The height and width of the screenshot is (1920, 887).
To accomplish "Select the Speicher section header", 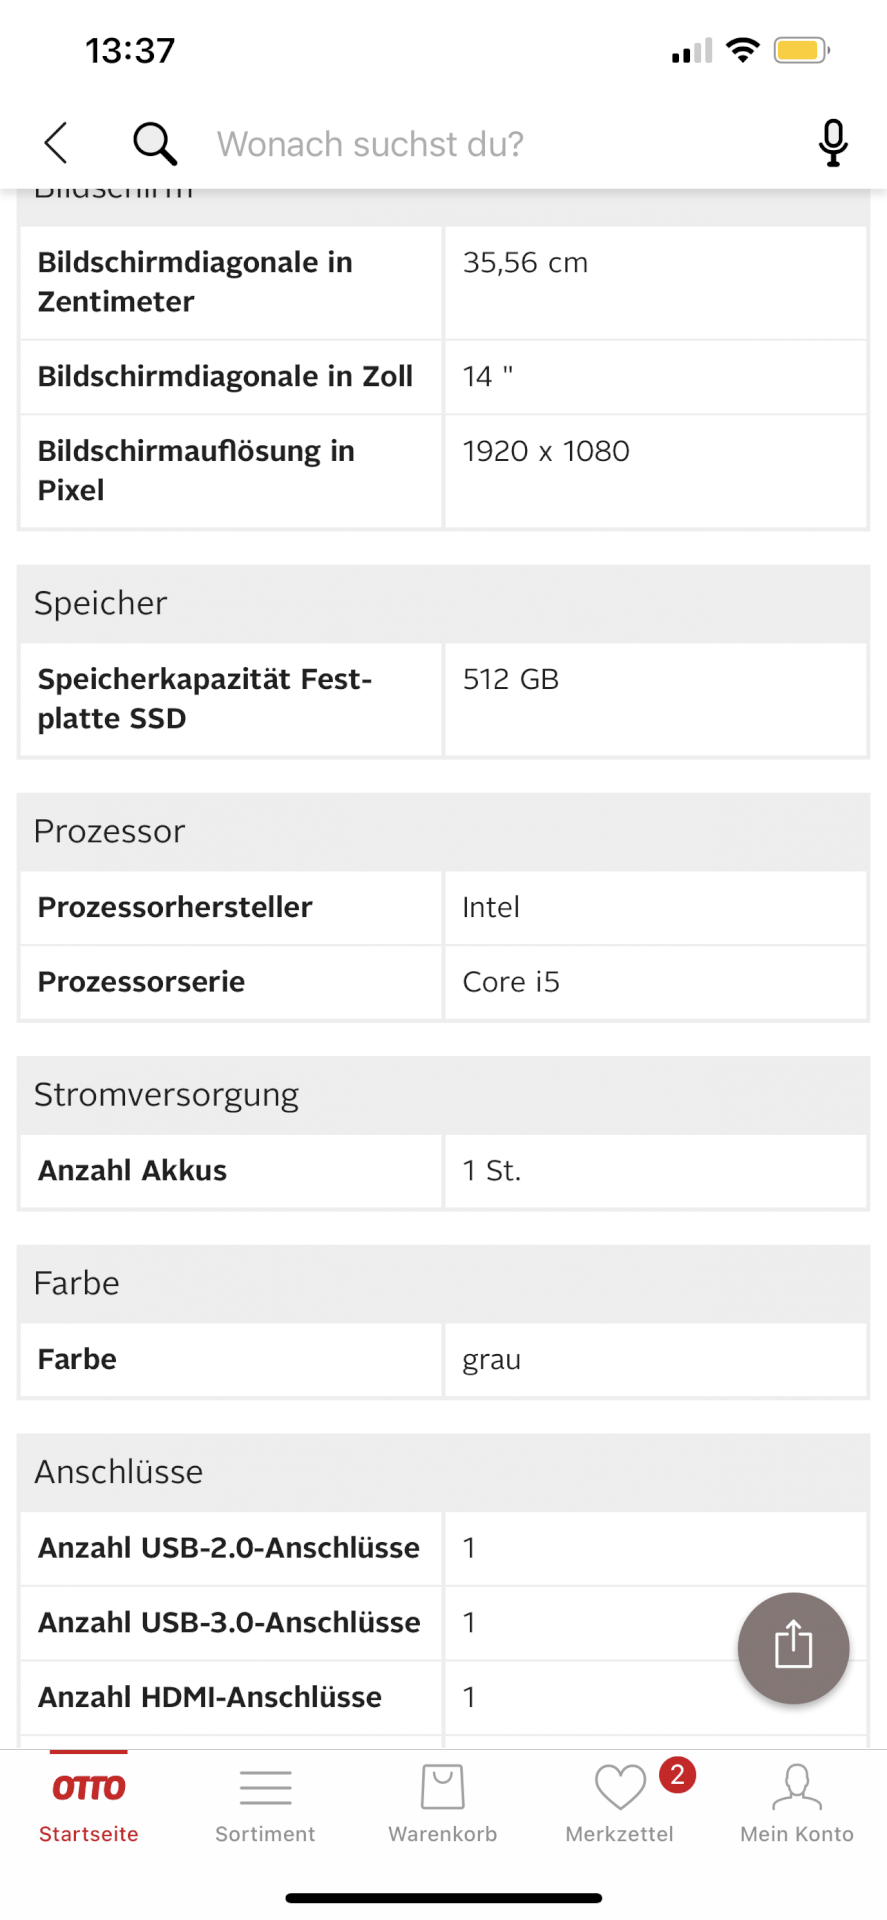I will tap(100, 604).
